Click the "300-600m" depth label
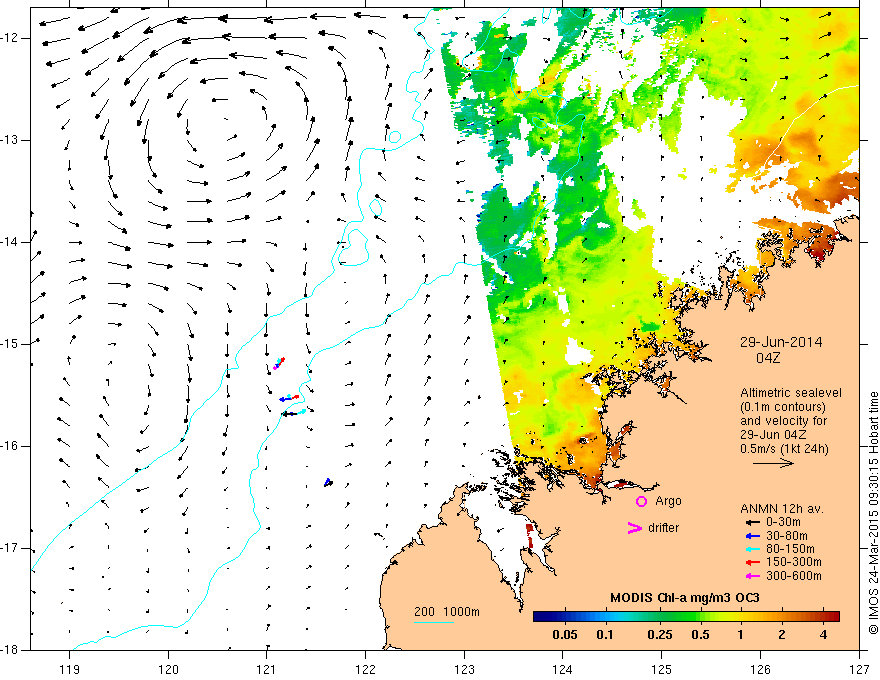The image size is (880, 680). [794, 576]
